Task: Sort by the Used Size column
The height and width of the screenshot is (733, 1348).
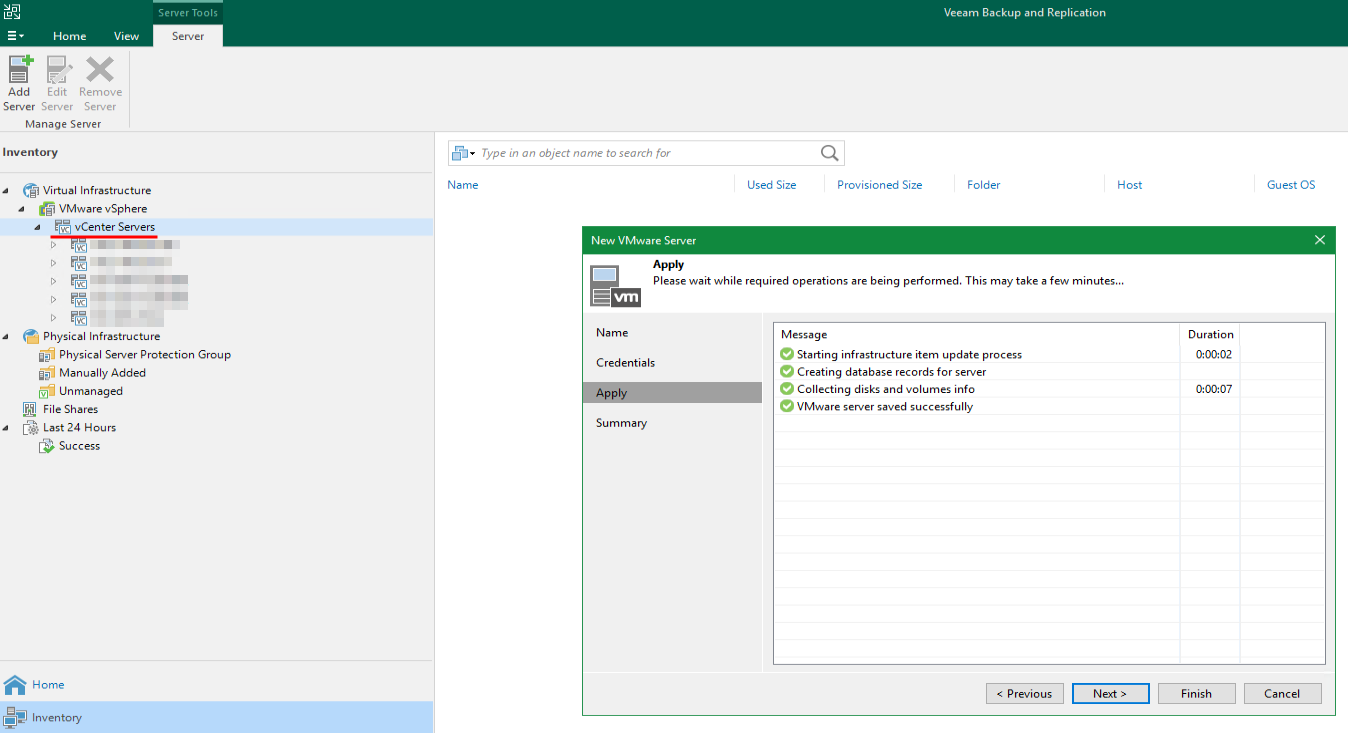Action: point(772,185)
